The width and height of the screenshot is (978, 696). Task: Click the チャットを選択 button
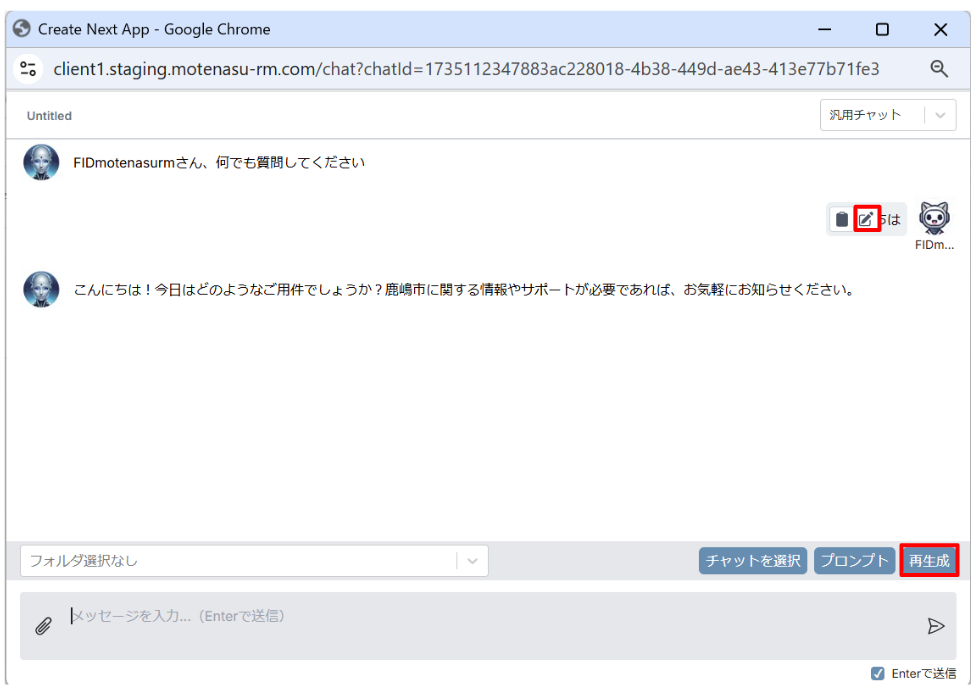click(x=753, y=560)
